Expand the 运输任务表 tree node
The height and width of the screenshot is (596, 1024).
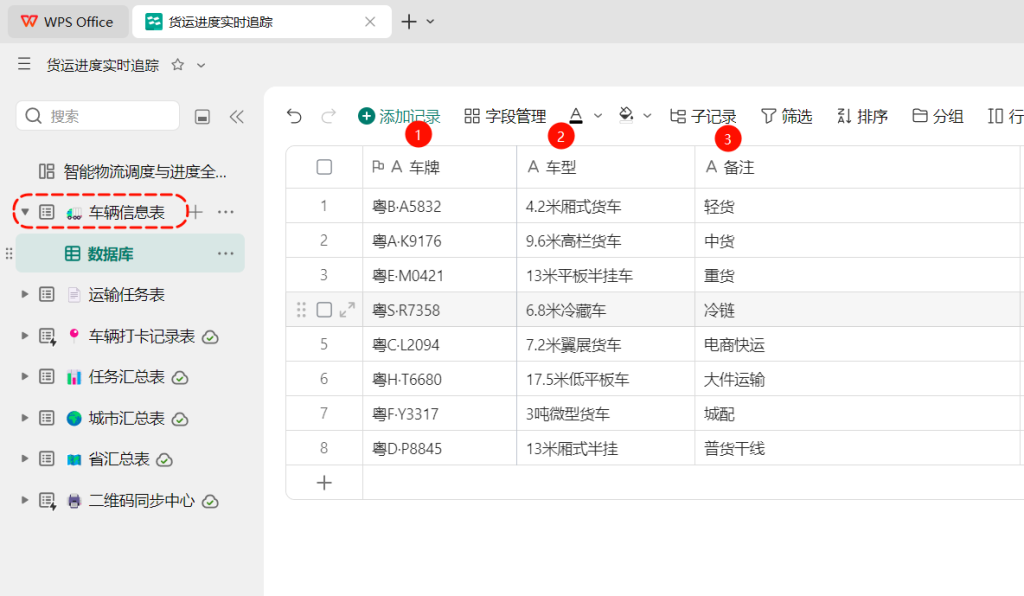pyautogui.click(x=25, y=294)
